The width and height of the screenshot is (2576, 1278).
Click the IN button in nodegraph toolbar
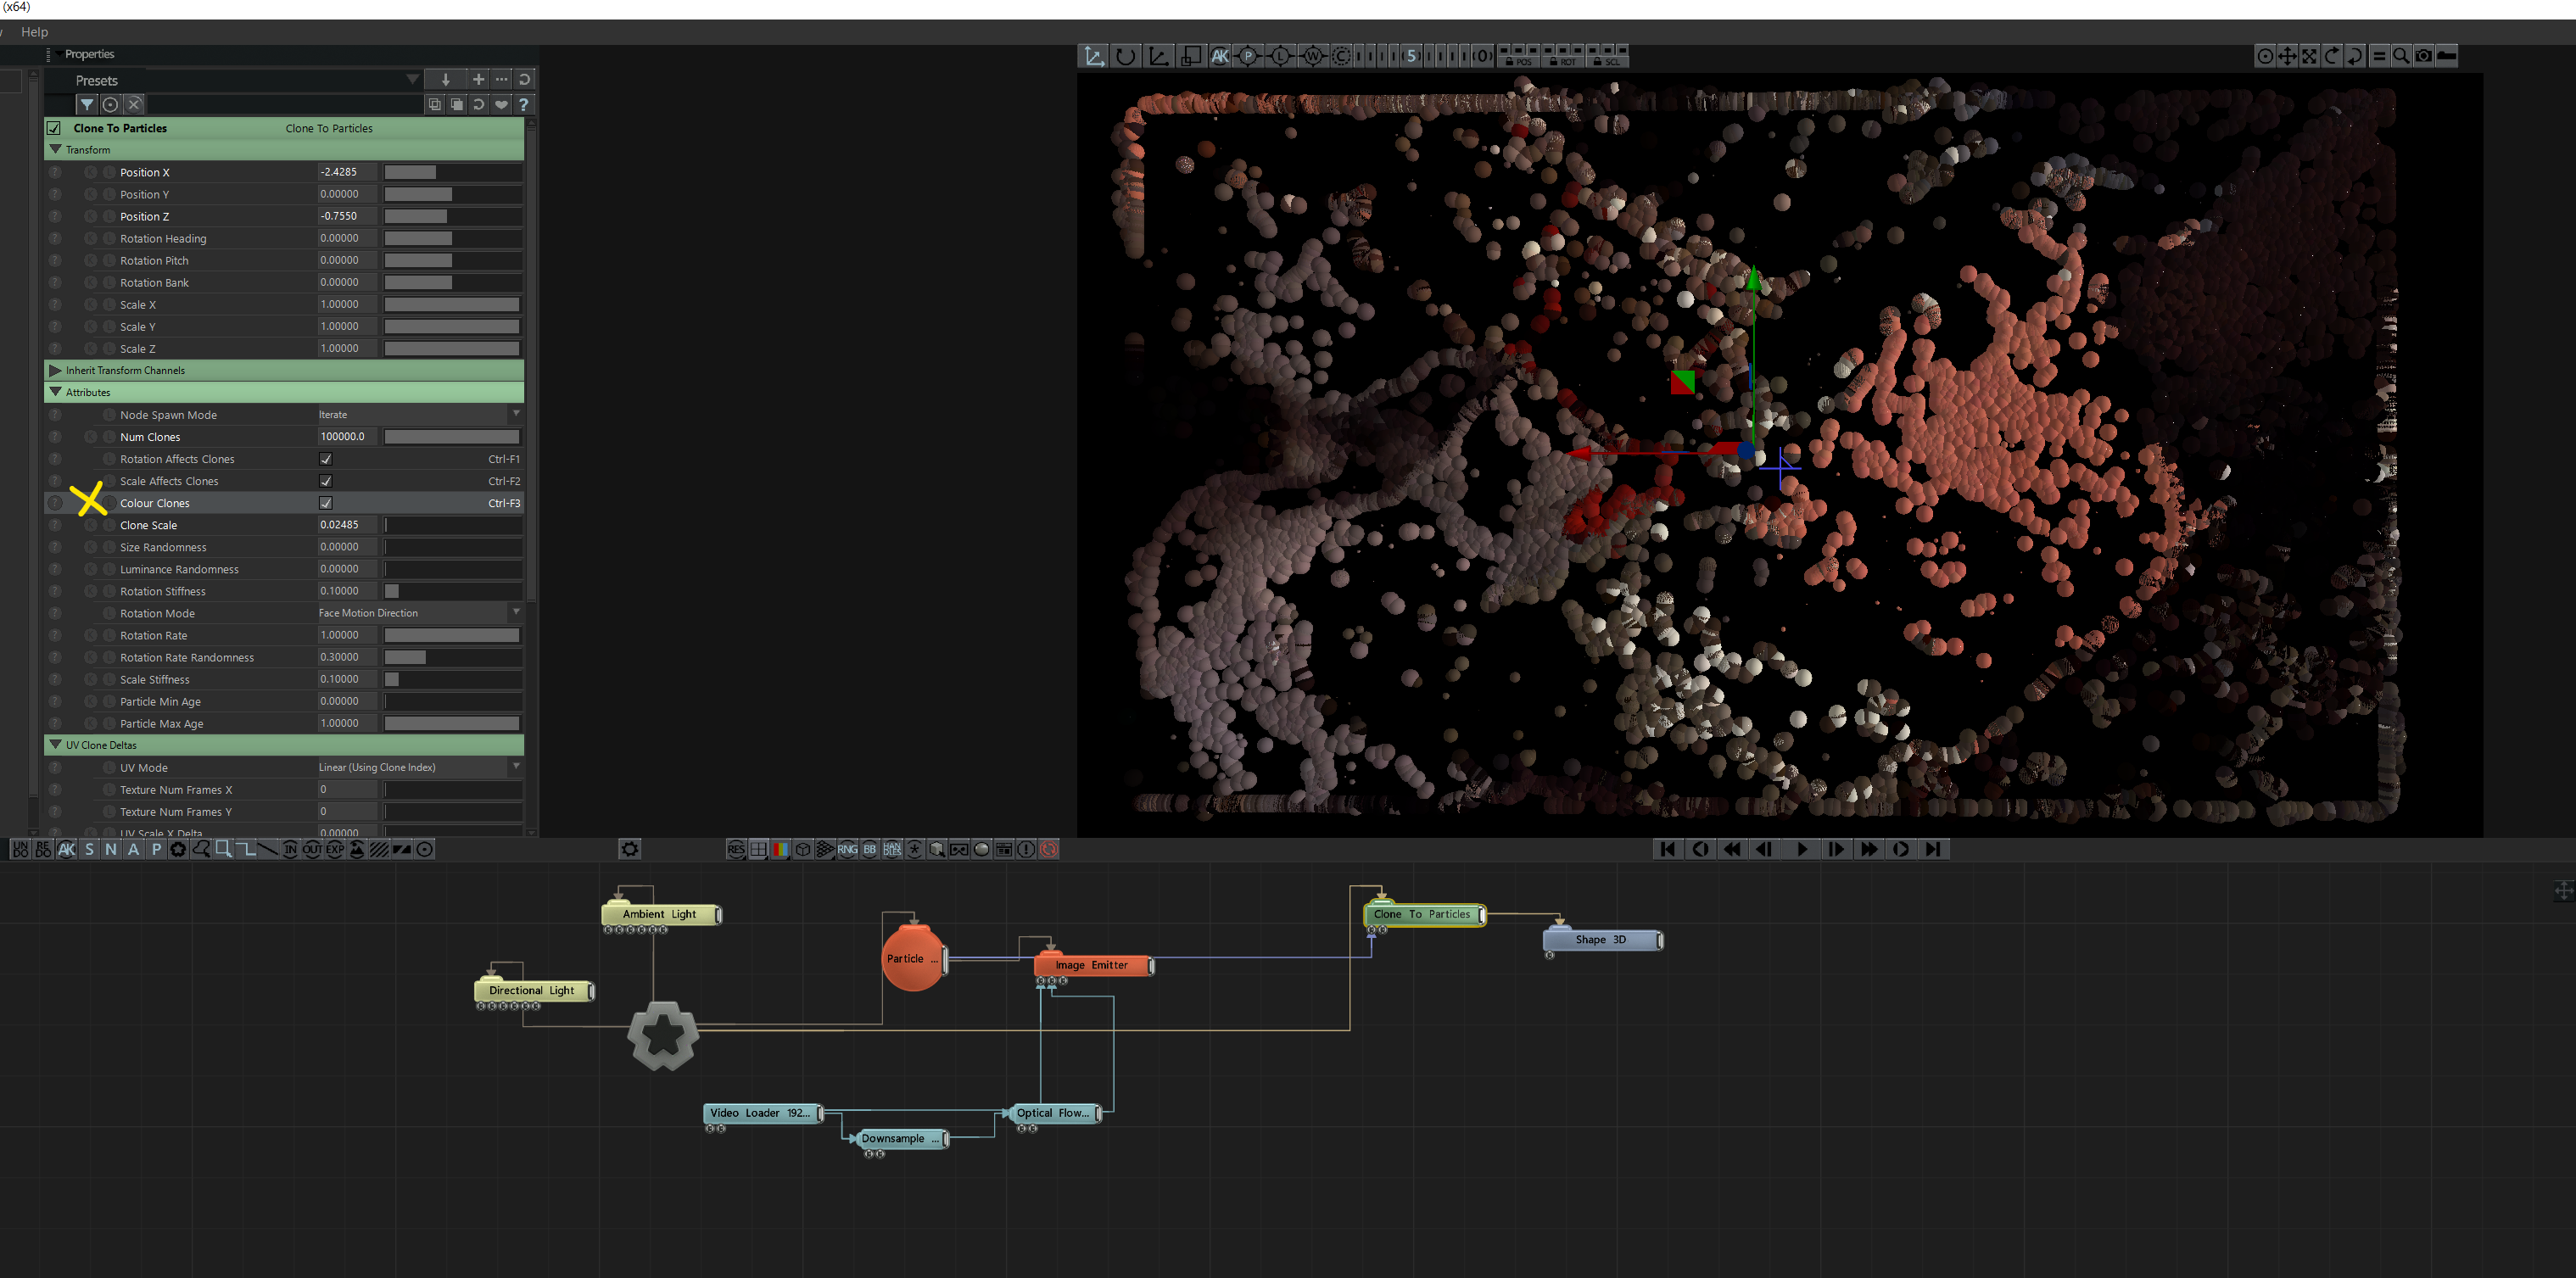(x=290, y=849)
